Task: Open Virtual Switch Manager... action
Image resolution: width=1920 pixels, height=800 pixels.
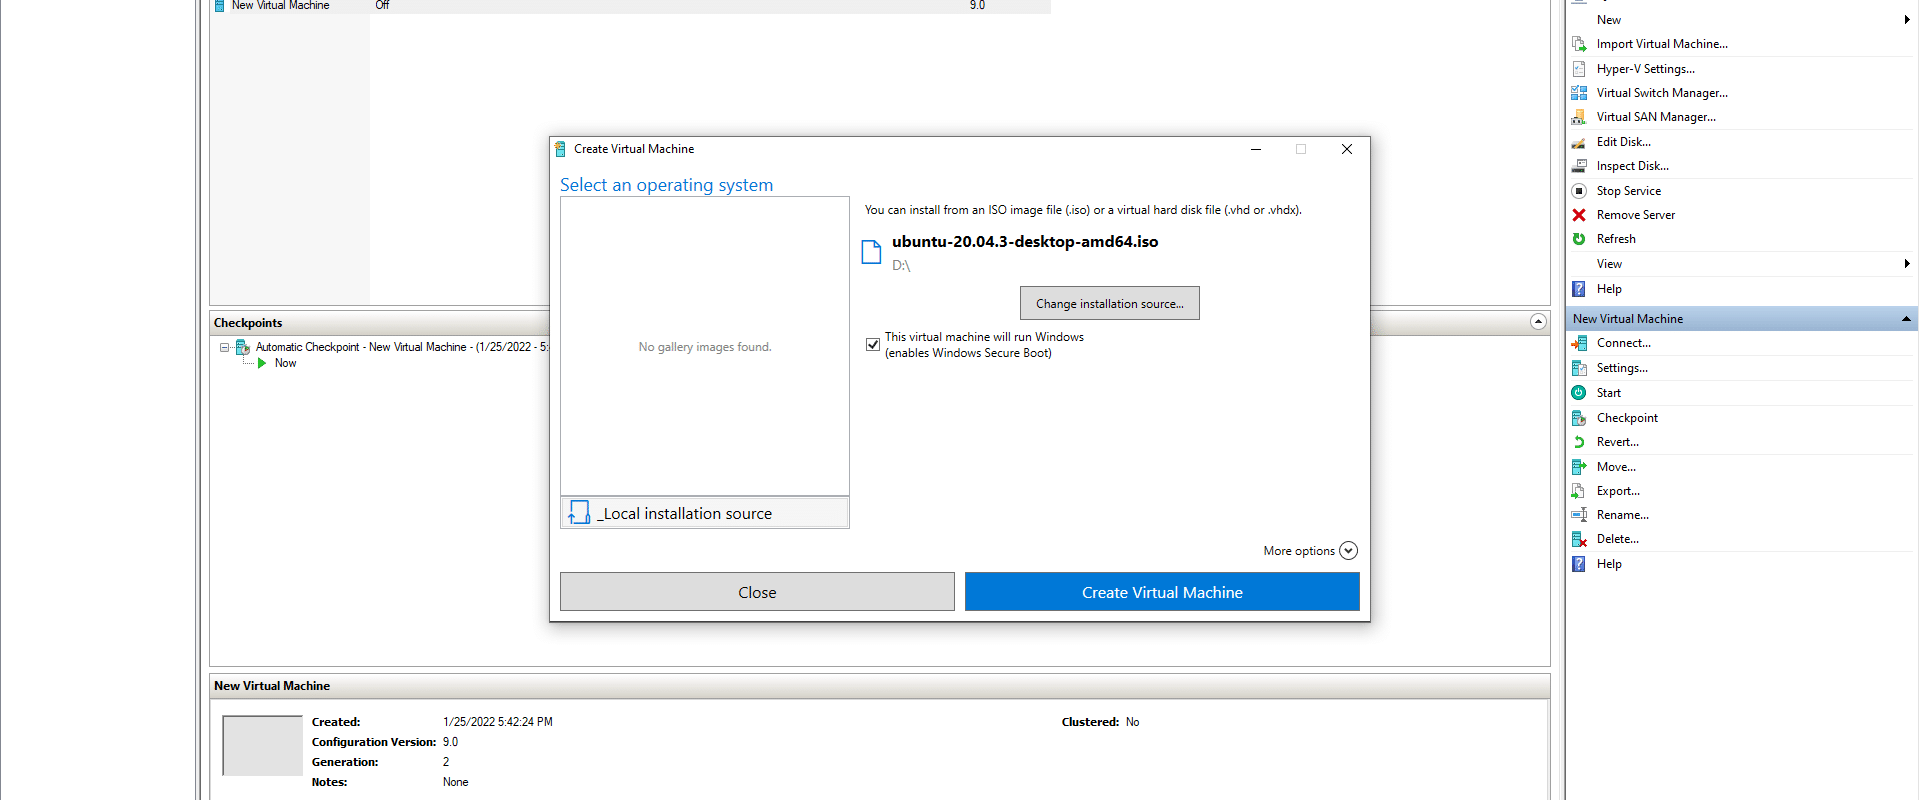Action: pyautogui.click(x=1662, y=93)
